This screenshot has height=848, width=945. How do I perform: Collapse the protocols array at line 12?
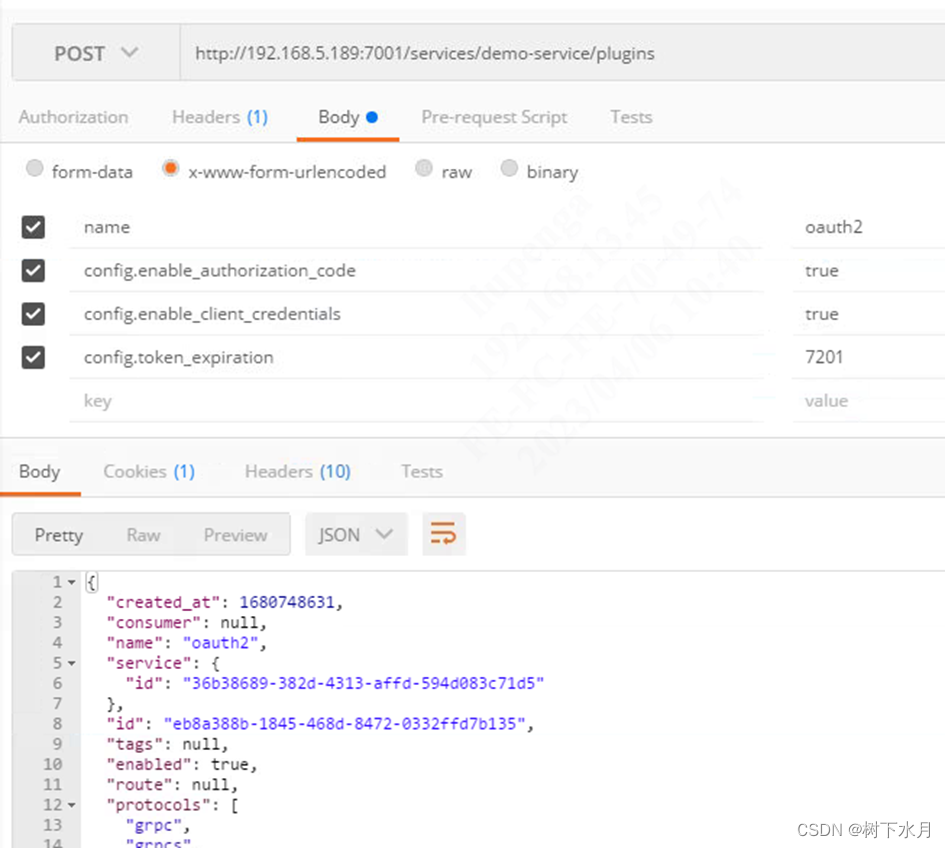[72, 805]
